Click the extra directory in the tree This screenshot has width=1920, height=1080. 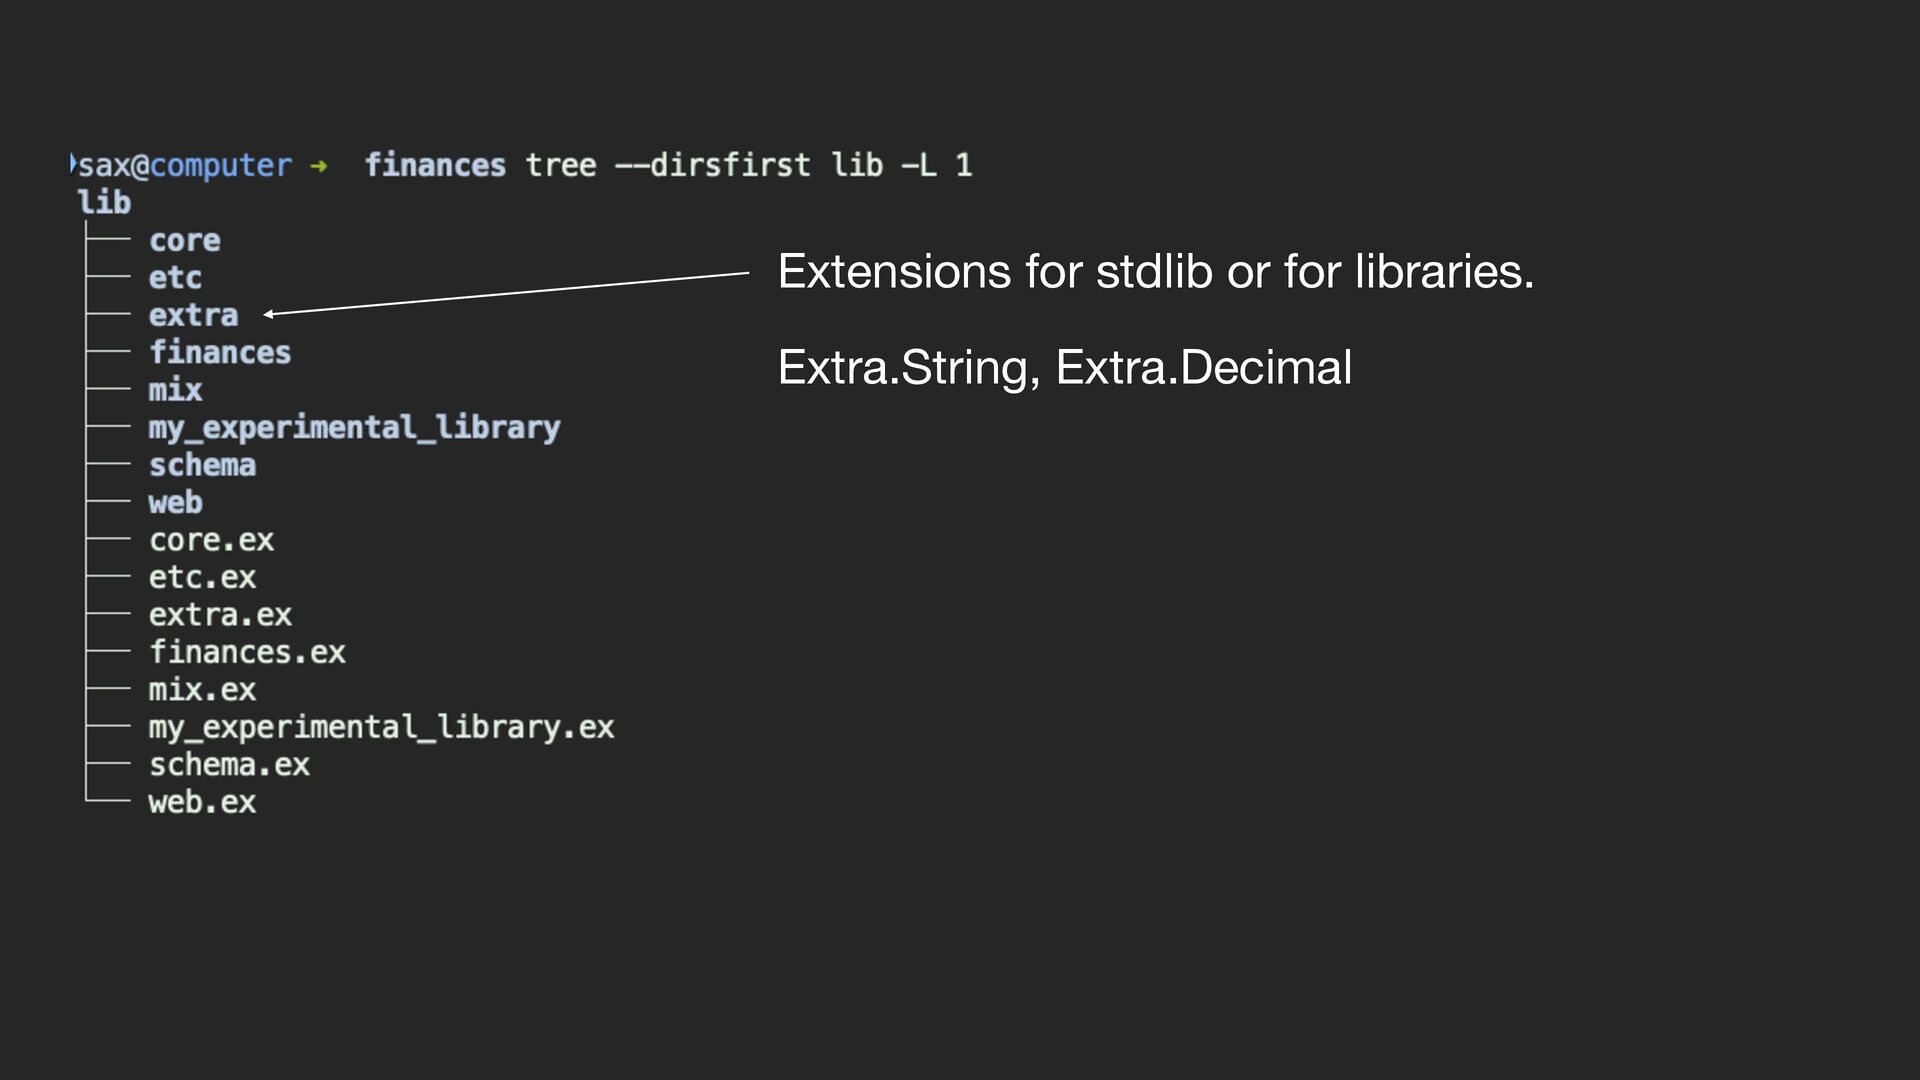(x=194, y=316)
